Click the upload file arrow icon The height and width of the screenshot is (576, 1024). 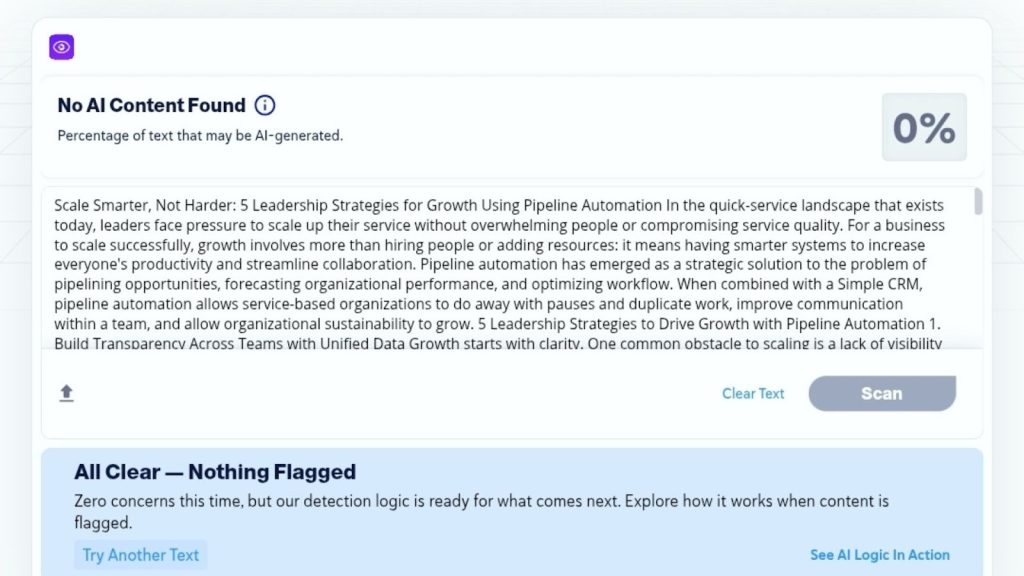[x=66, y=393]
